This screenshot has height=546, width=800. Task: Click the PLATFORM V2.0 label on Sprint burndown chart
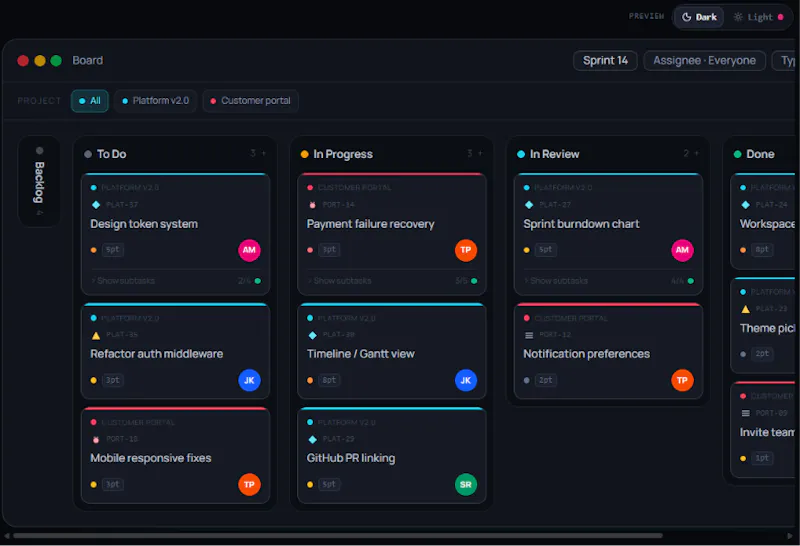click(x=563, y=188)
